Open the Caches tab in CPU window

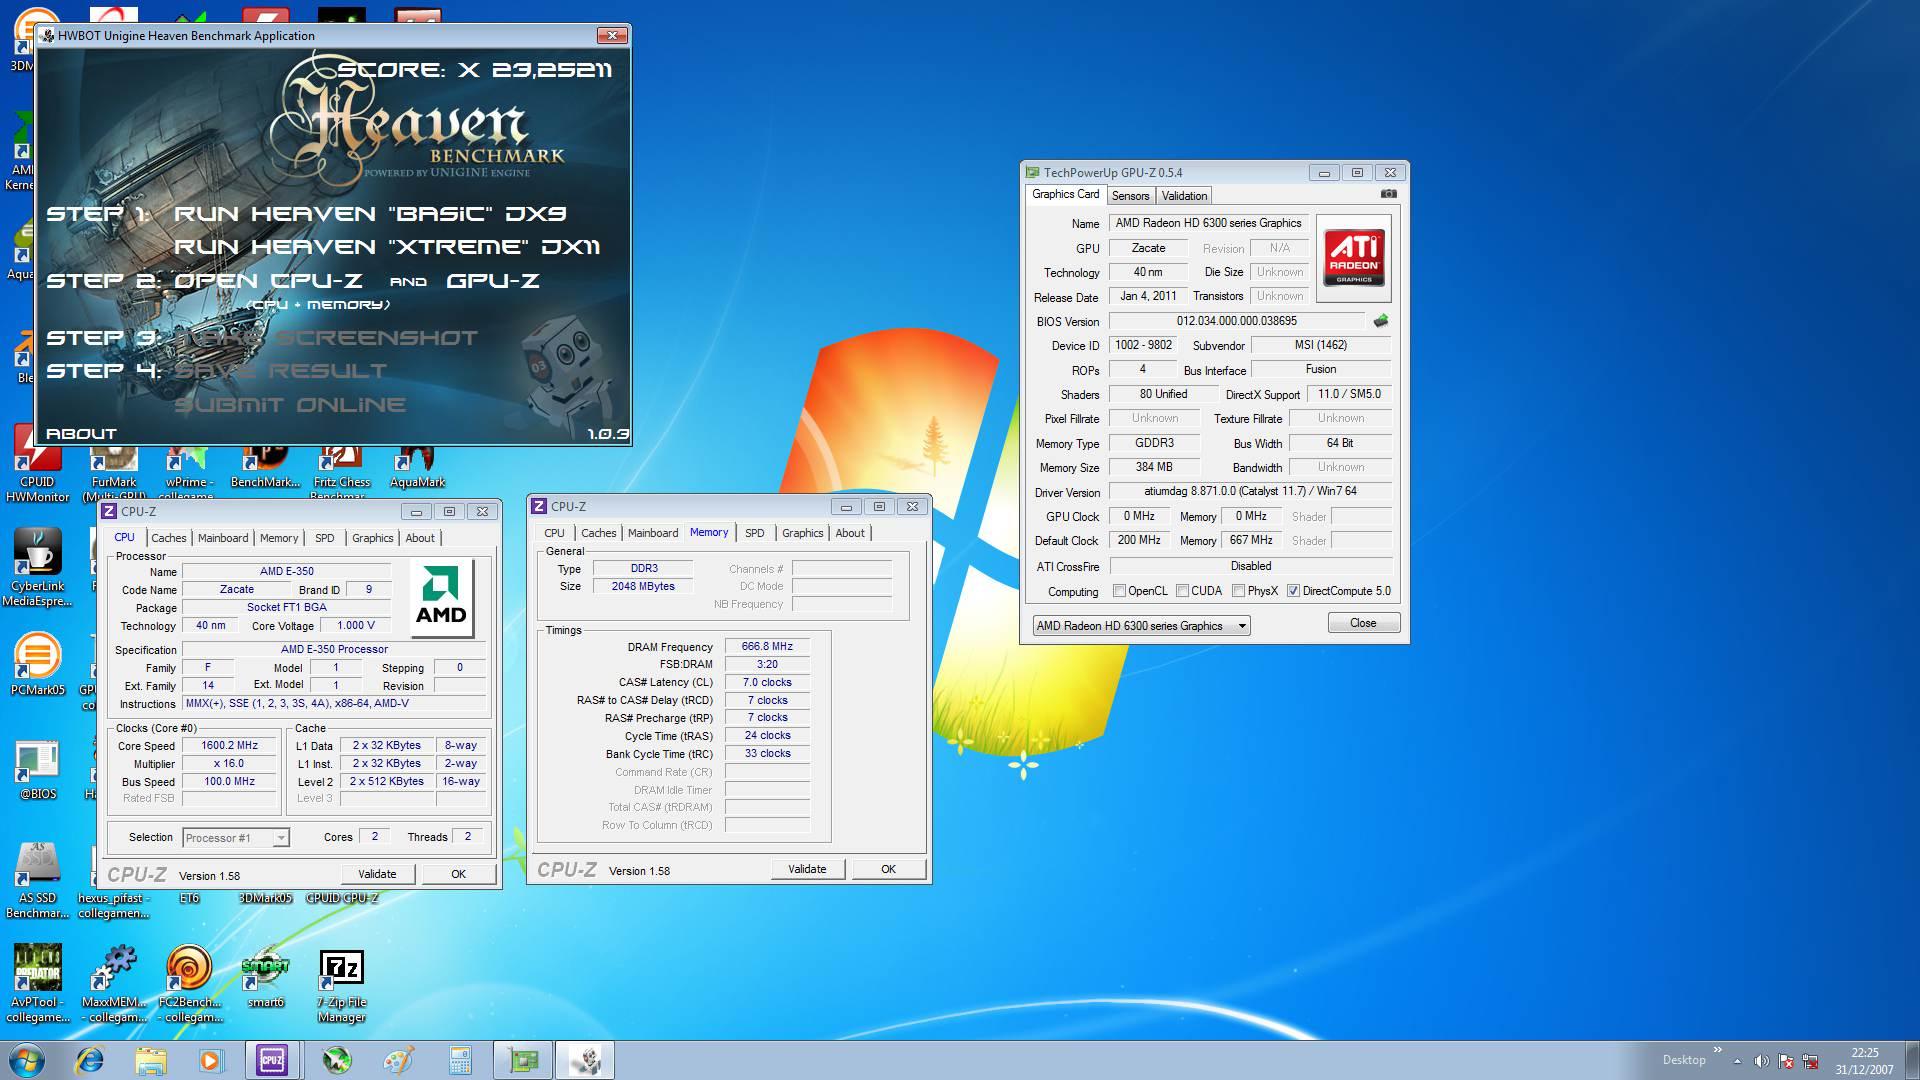[169, 538]
